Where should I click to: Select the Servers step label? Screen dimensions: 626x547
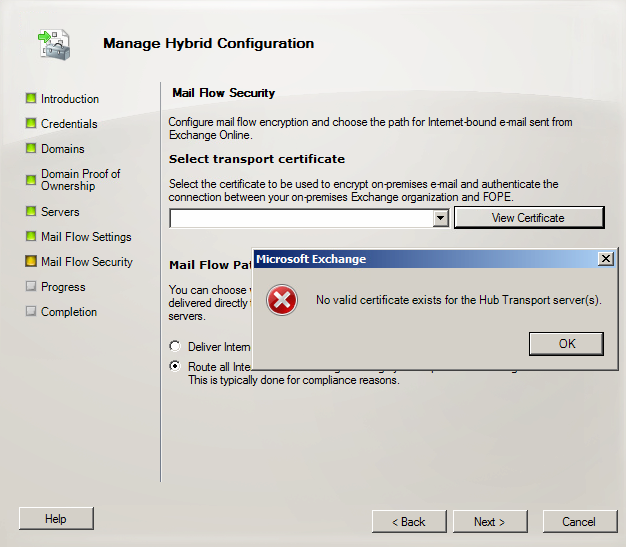(60, 212)
